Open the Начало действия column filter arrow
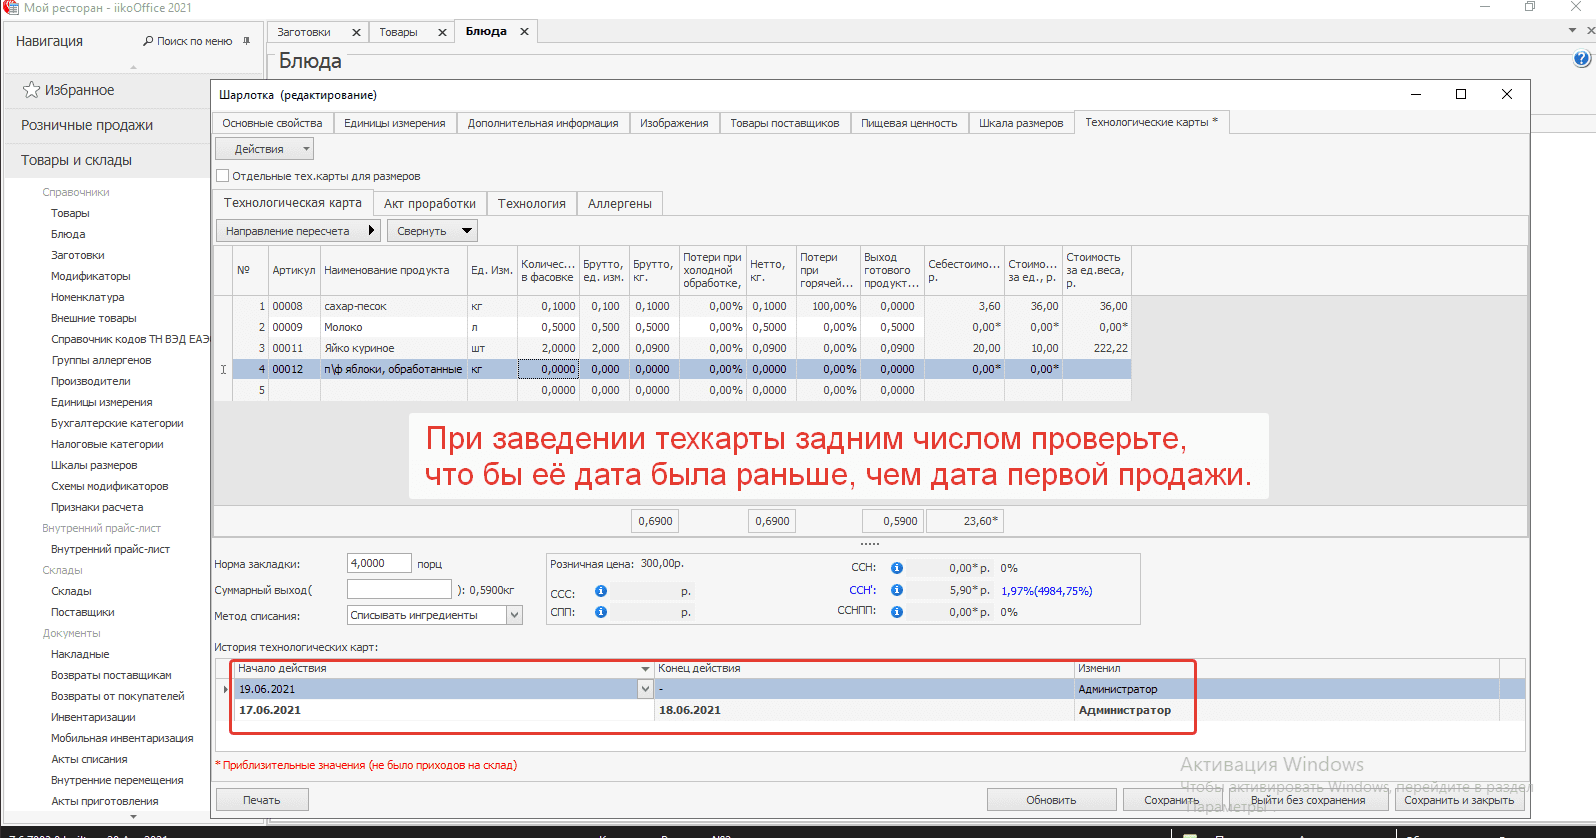The height and width of the screenshot is (838, 1596). coord(645,669)
